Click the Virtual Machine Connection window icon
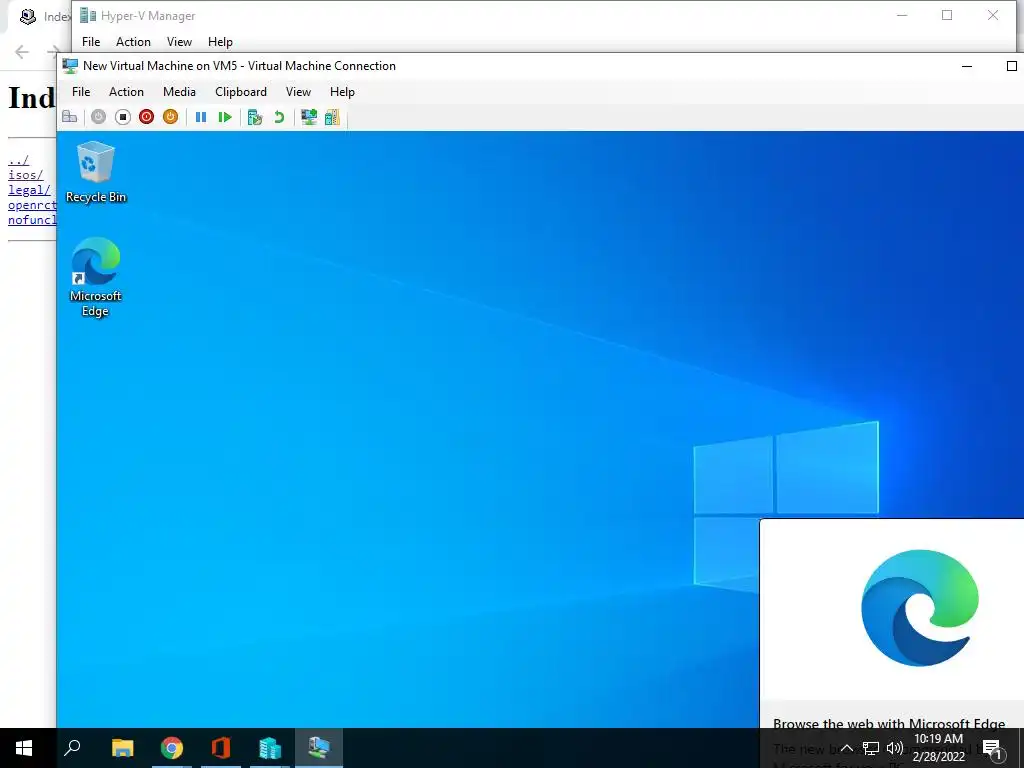This screenshot has width=1024, height=768. point(70,66)
